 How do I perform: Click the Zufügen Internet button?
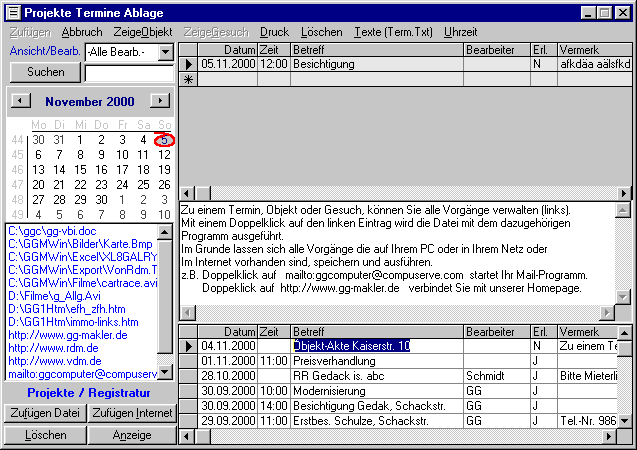132,413
